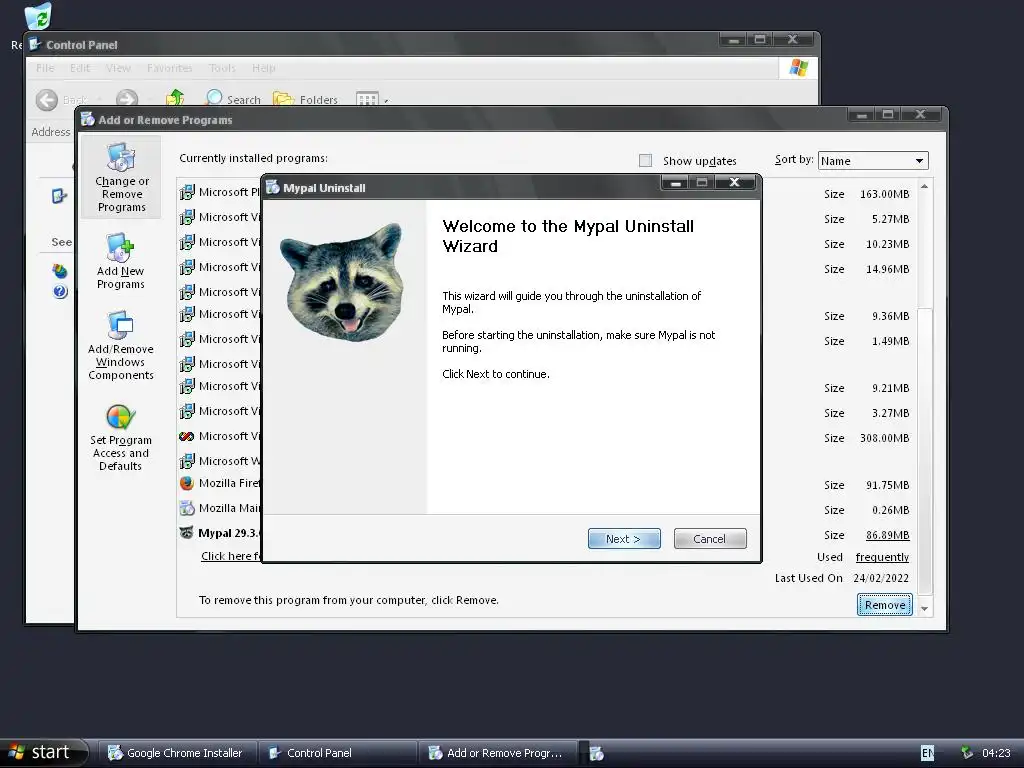Open the 'Click here' support information link
This screenshot has width=1024, height=768.
[231, 556]
